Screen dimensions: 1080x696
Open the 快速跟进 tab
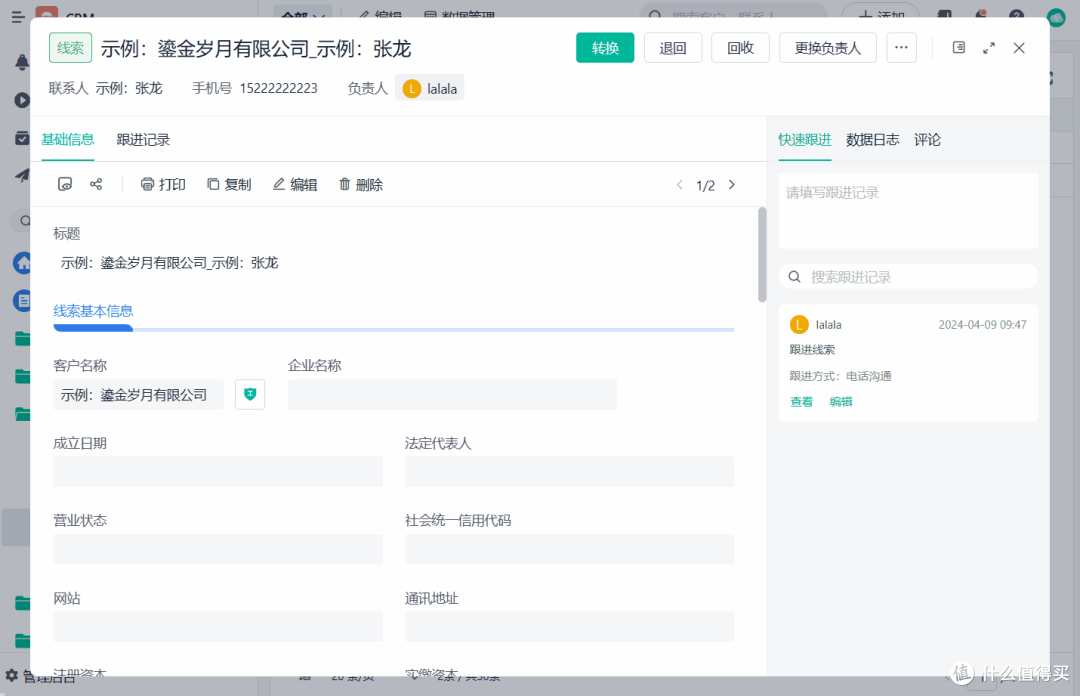[x=804, y=140]
